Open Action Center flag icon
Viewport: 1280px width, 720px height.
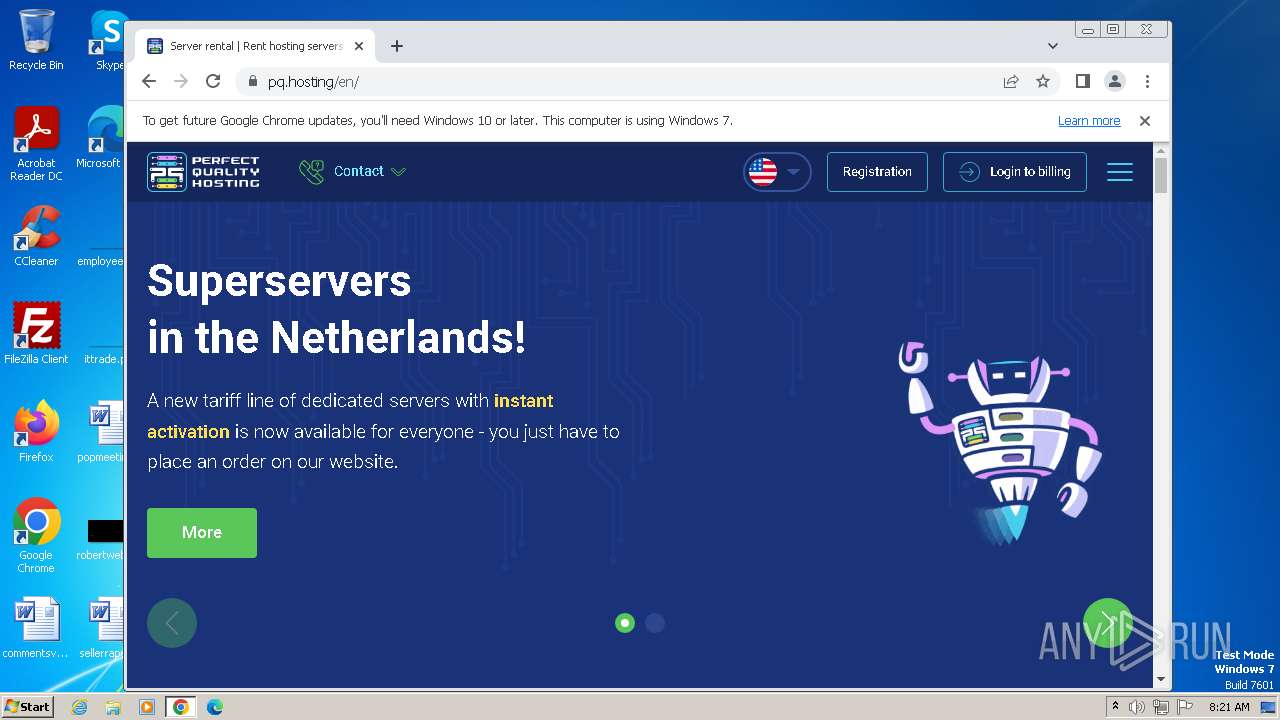tap(1183, 707)
